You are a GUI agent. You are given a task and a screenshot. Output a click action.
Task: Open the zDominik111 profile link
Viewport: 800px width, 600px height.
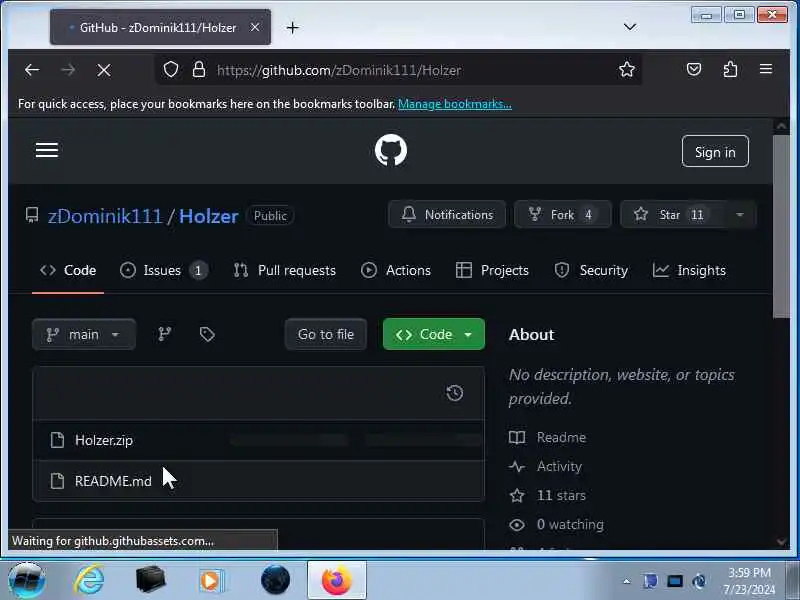(105, 216)
